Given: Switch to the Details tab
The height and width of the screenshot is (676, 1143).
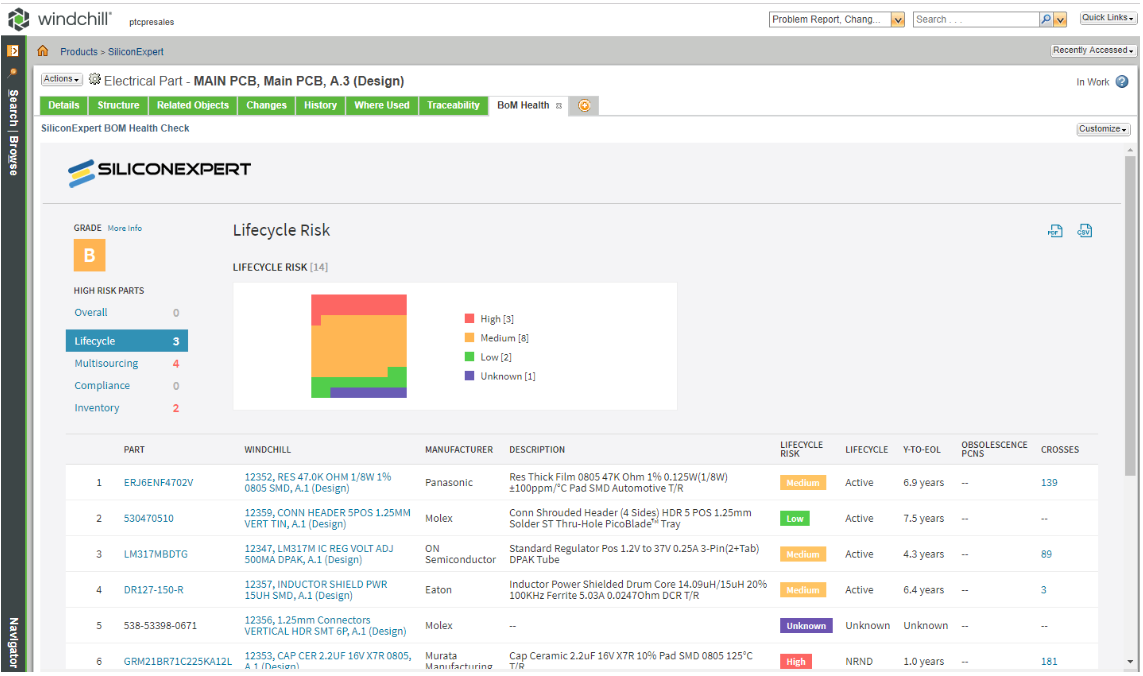Looking at the screenshot, I should pyautogui.click(x=63, y=106).
